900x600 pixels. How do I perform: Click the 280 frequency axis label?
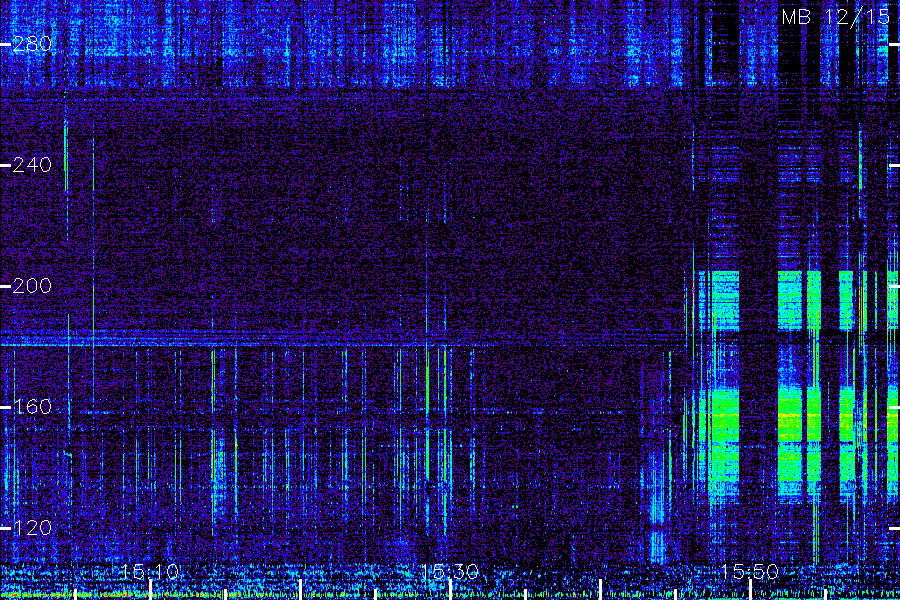click(x=32, y=44)
